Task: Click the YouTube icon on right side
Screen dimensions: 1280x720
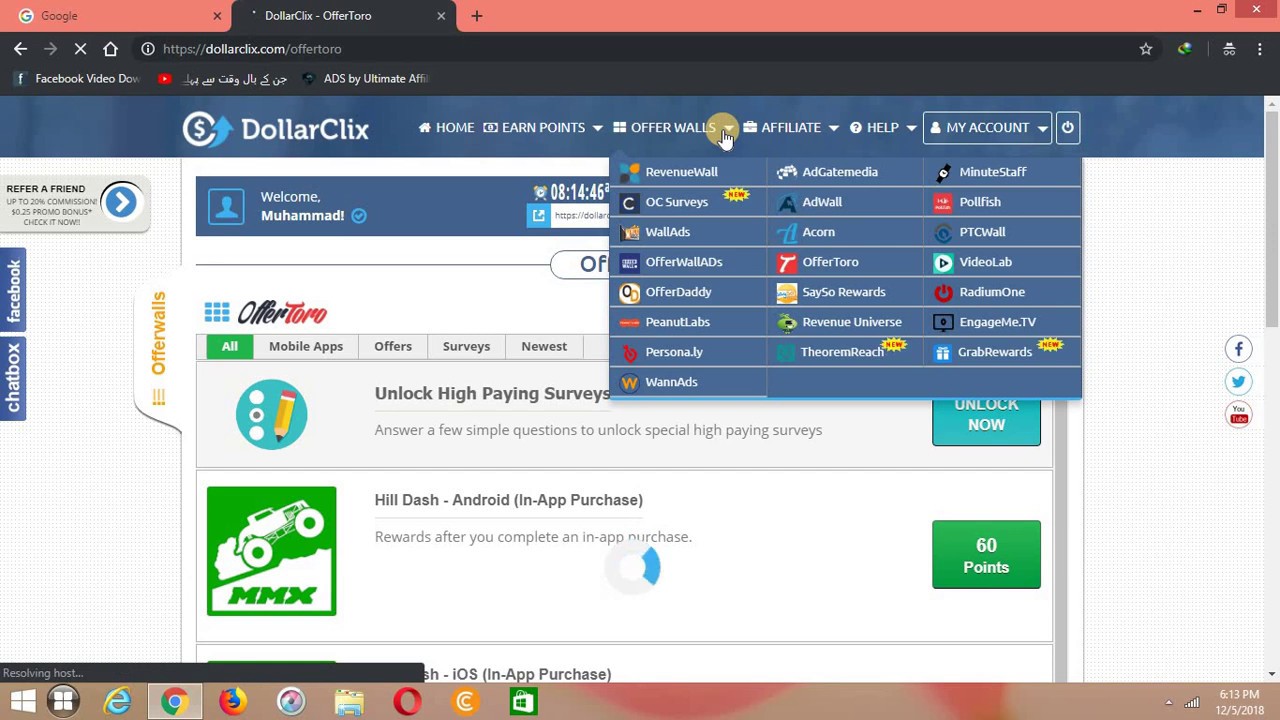Action: [1238, 413]
